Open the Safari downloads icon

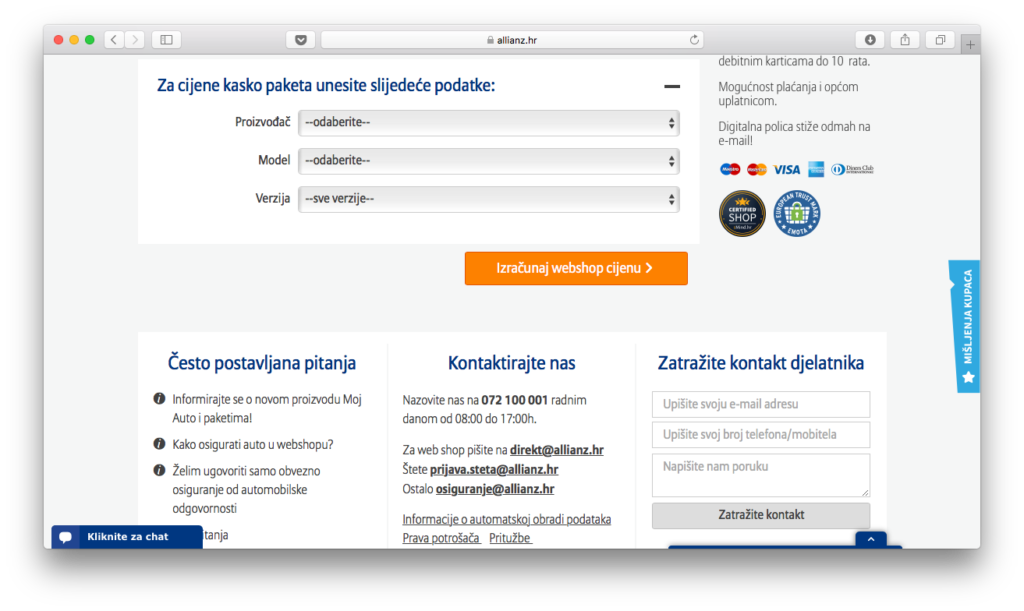click(x=870, y=40)
